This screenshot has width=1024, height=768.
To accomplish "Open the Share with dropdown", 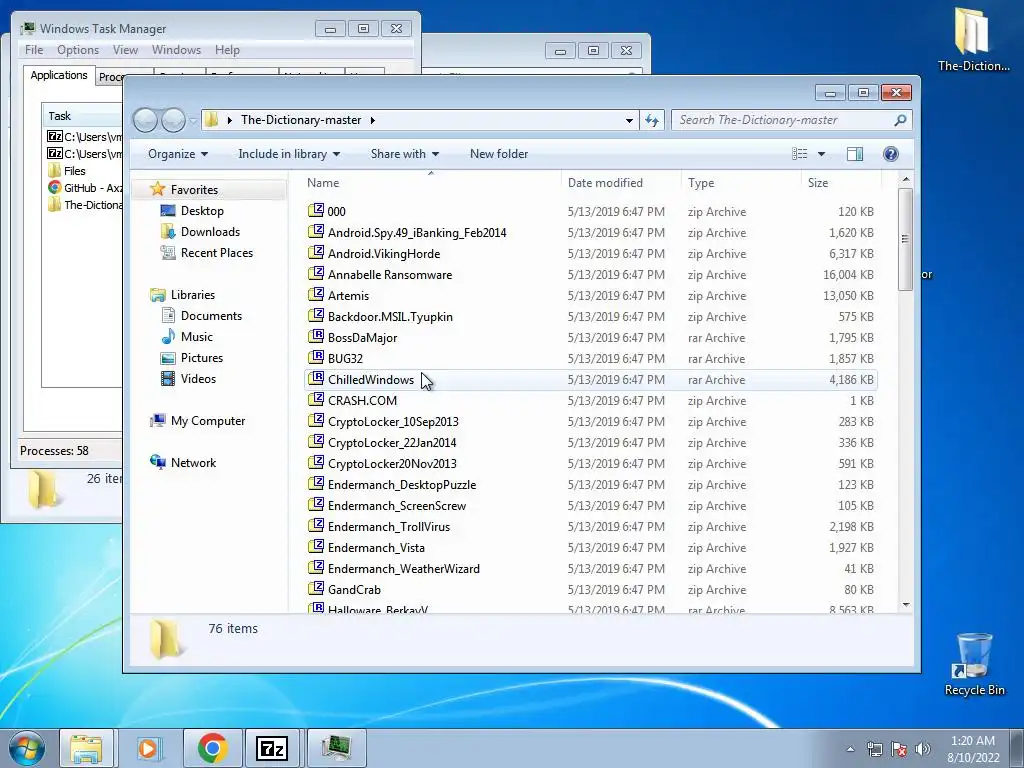I will tap(405, 154).
